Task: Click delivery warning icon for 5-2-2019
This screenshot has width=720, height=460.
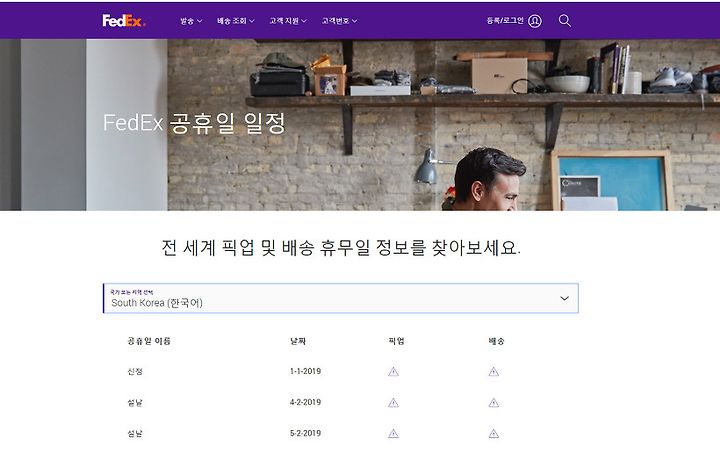Action: pos(494,433)
